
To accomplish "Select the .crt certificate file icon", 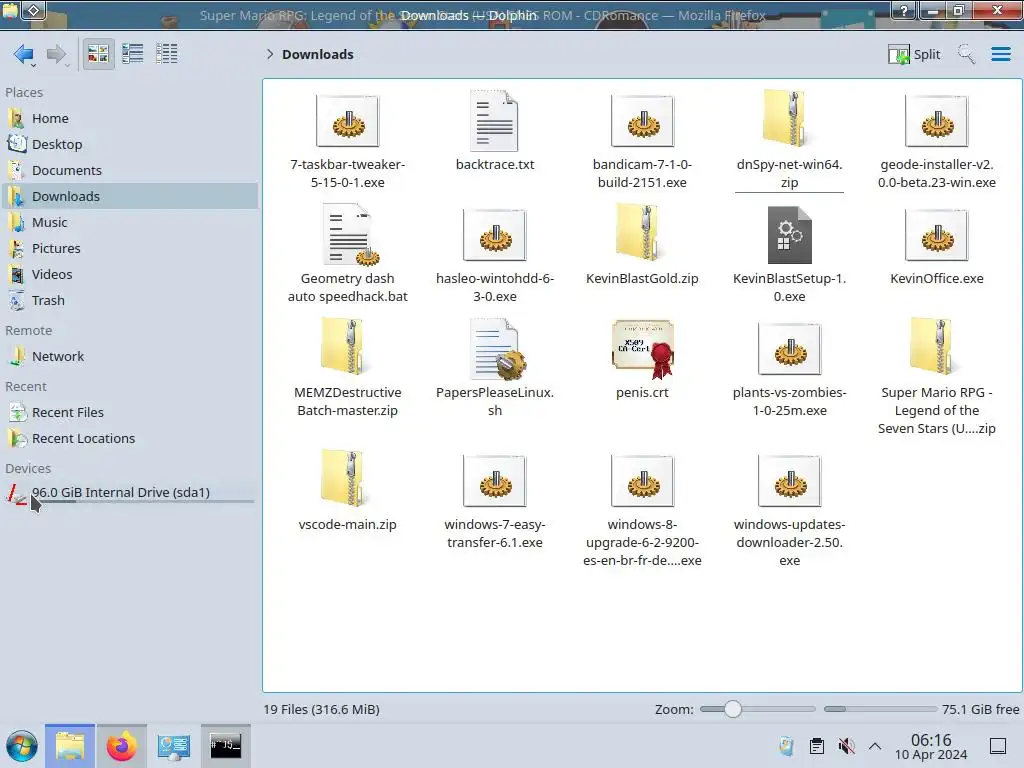I will [x=643, y=349].
